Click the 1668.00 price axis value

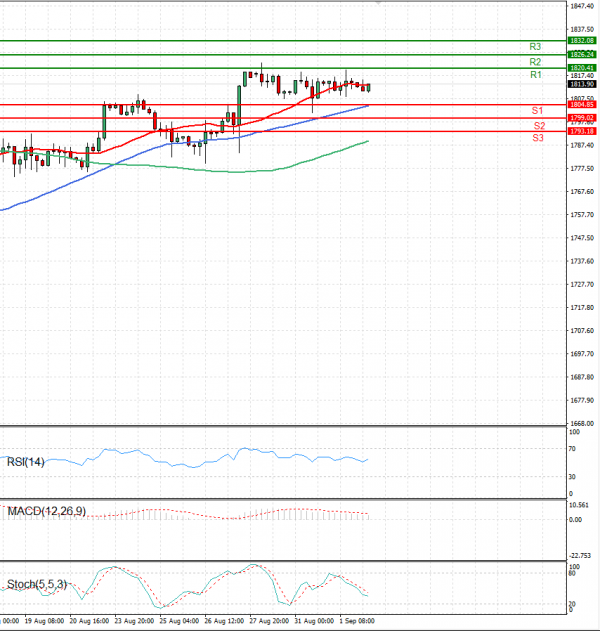click(582, 424)
